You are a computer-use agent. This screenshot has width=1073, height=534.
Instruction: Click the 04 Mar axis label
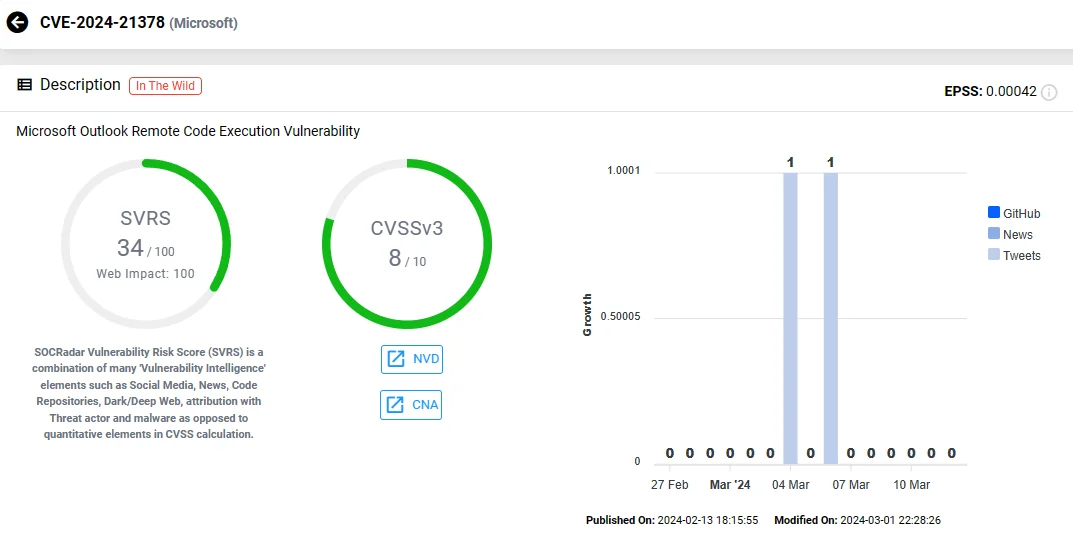coord(790,485)
